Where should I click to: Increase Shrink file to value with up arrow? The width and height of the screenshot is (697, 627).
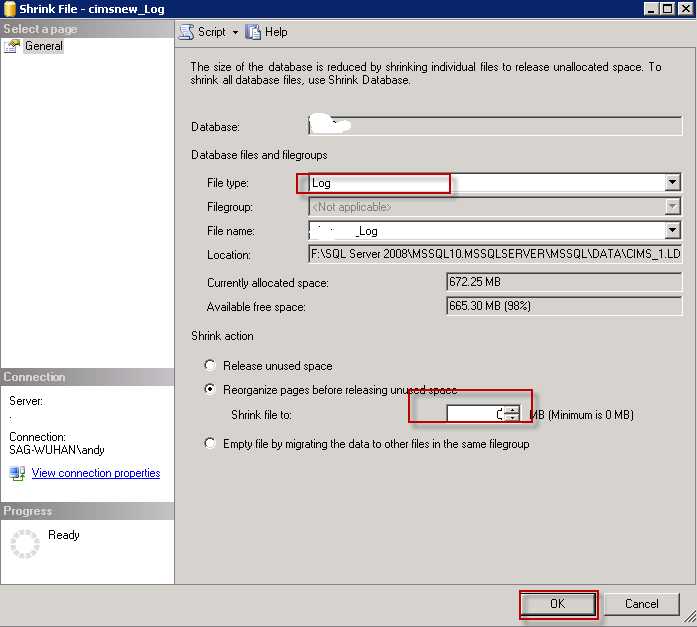[x=512, y=410]
